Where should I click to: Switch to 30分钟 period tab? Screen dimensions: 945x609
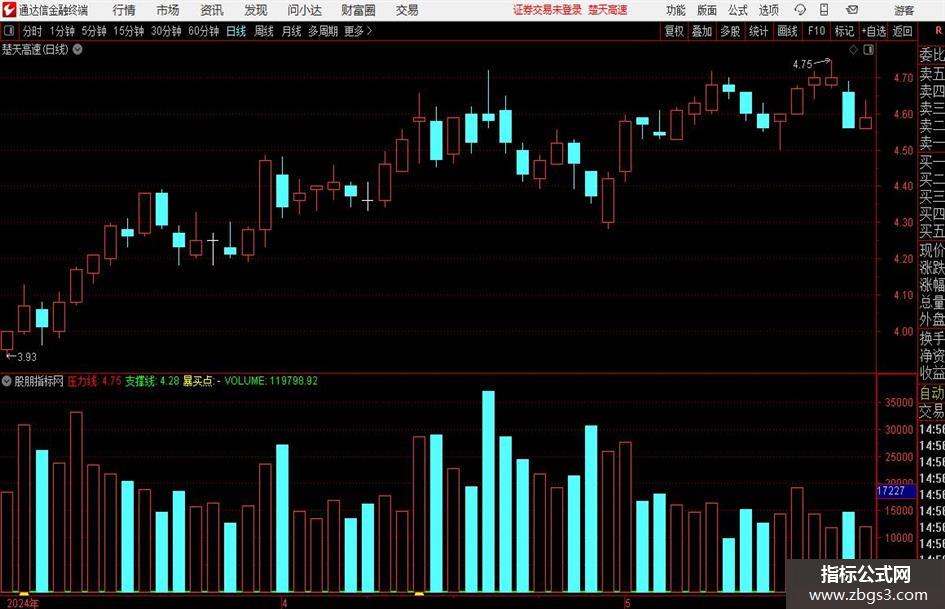166,31
